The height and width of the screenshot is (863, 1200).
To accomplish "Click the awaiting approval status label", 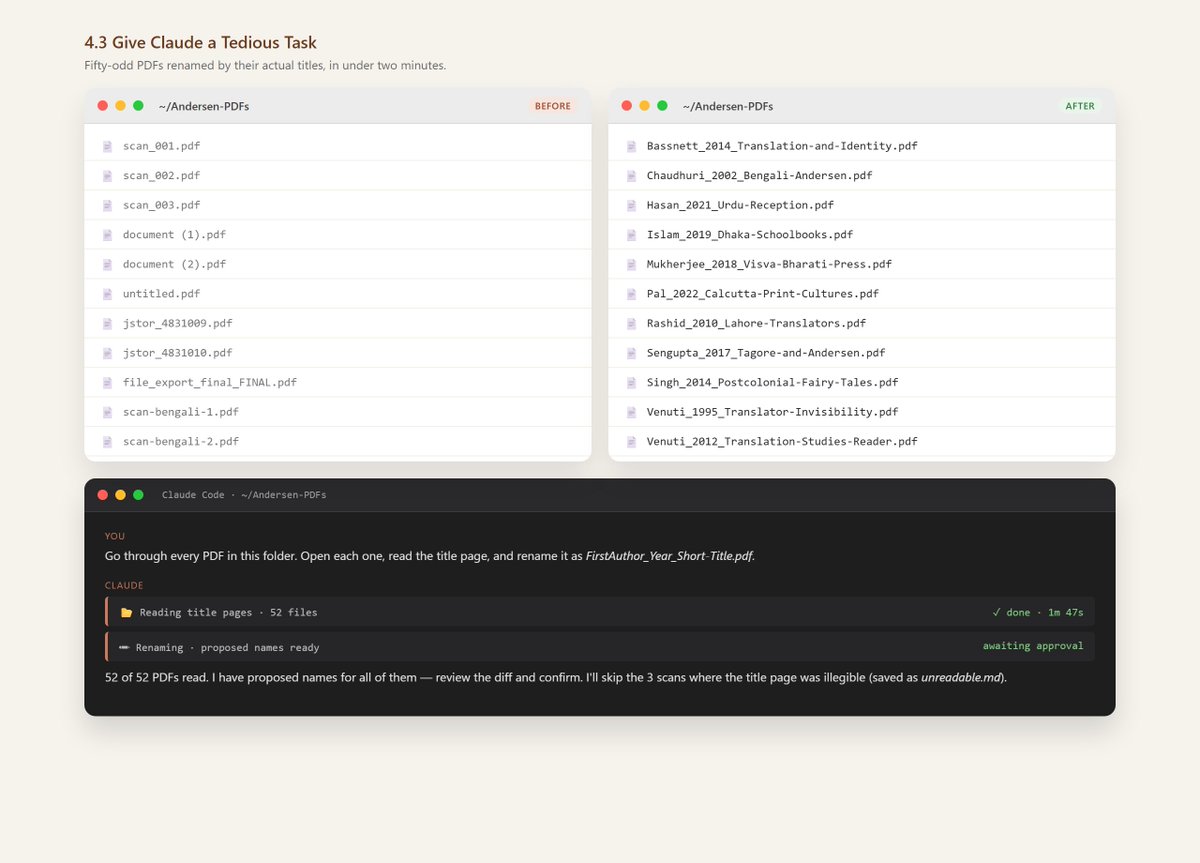I will pyautogui.click(x=1033, y=646).
